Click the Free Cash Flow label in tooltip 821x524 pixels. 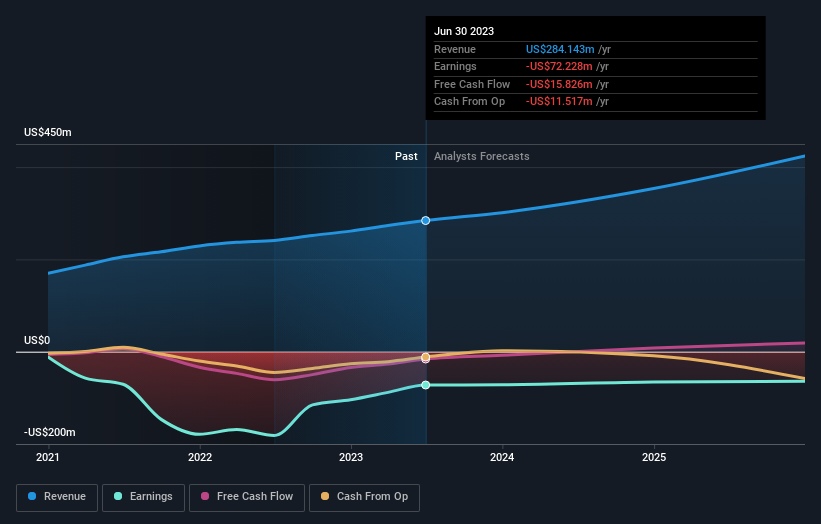click(x=472, y=84)
